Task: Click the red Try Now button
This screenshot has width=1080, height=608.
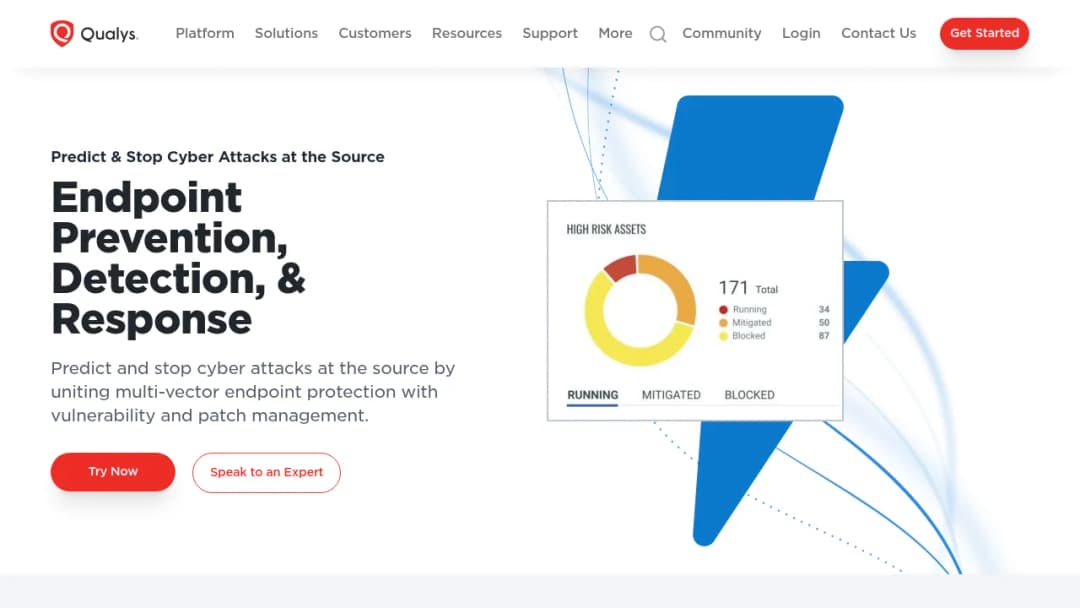Action: 113,472
